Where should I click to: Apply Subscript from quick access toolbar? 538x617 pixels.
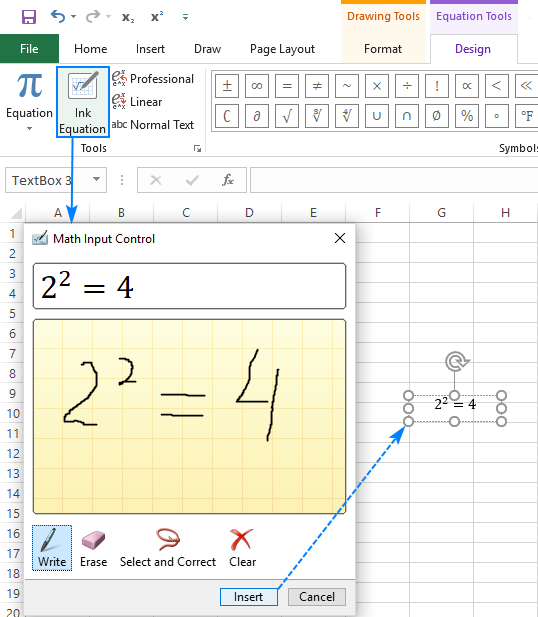coord(128,17)
